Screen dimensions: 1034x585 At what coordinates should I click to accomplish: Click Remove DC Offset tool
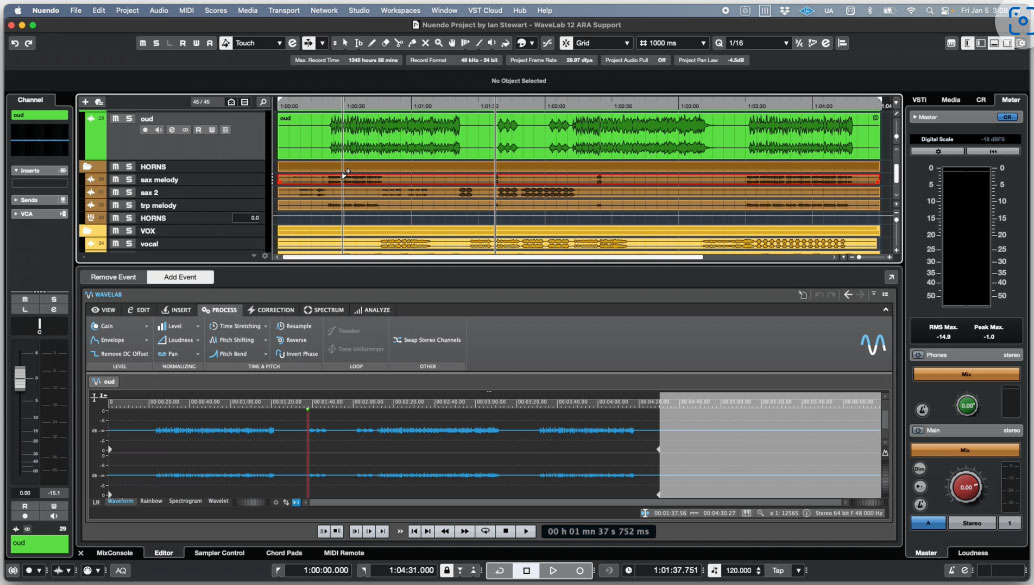pyautogui.click(x=119, y=354)
